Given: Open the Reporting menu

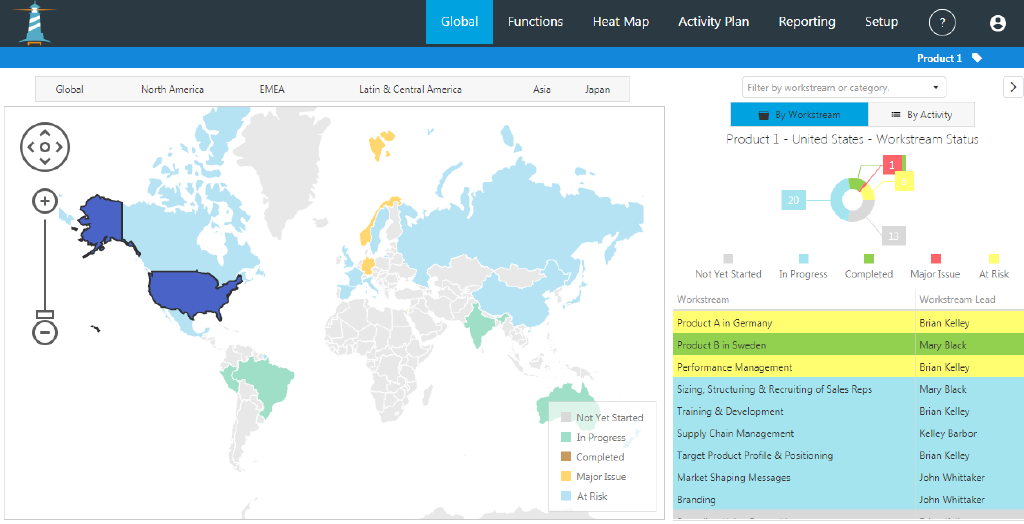Looking at the screenshot, I should (806, 22).
